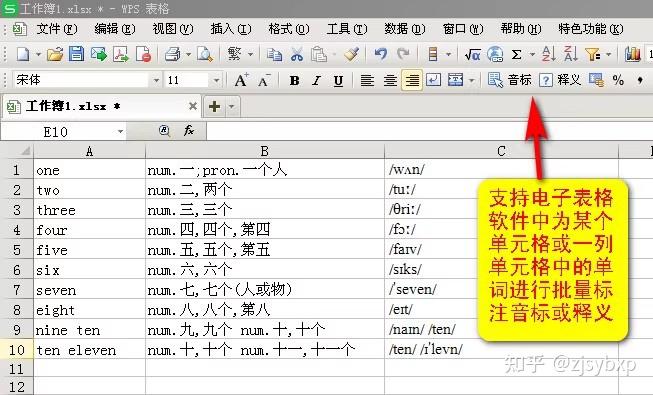The image size is (653, 395).
Task: Click the Export to PDF icon
Action: click(x=121, y=54)
